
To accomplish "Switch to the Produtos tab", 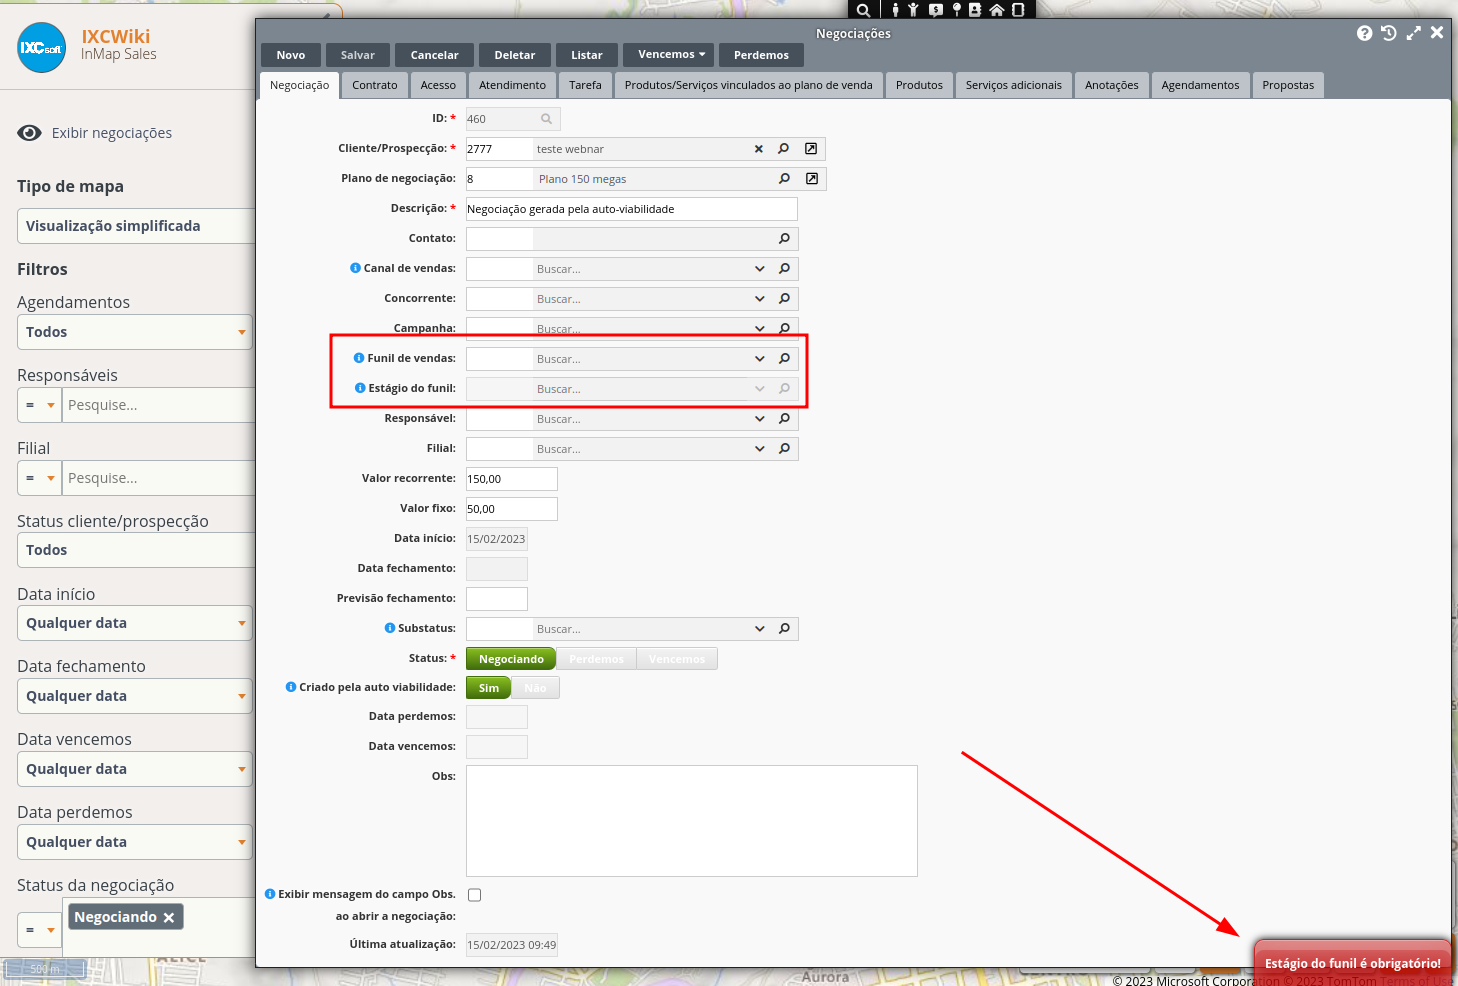I will coord(919,85).
